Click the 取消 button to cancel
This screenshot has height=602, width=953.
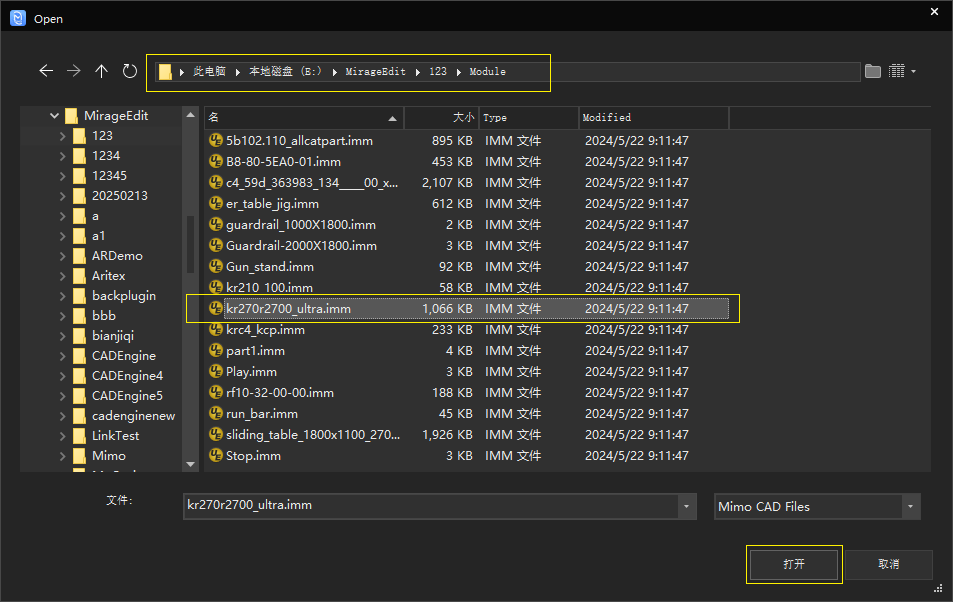(888, 564)
